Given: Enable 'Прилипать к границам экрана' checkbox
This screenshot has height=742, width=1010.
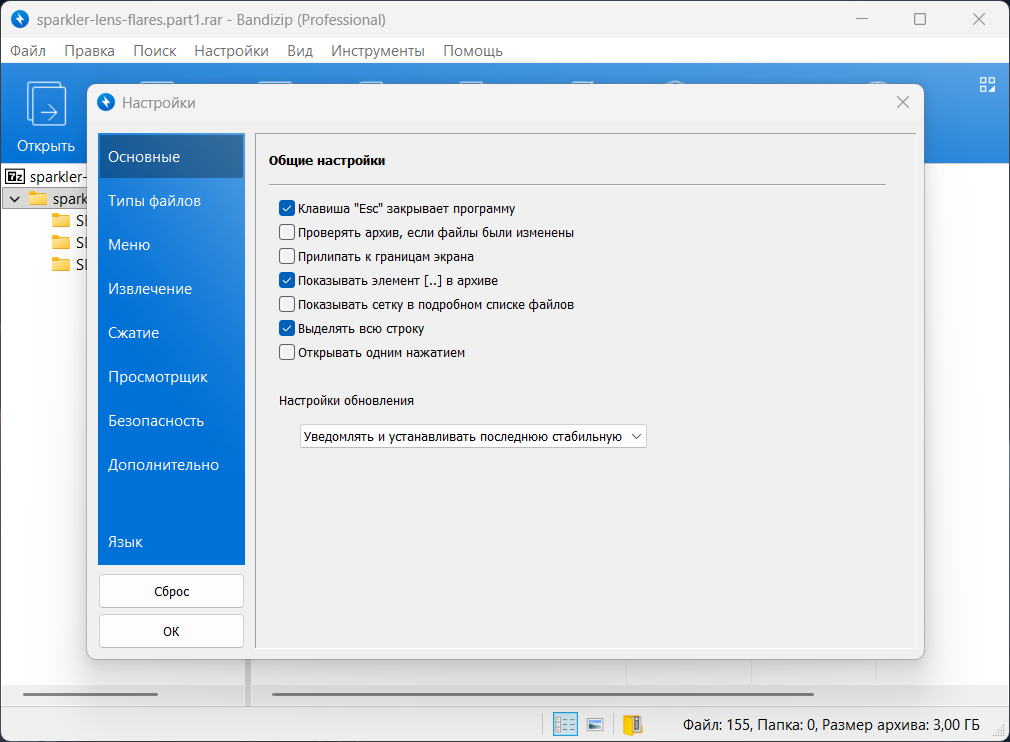Looking at the screenshot, I should click(x=287, y=257).
